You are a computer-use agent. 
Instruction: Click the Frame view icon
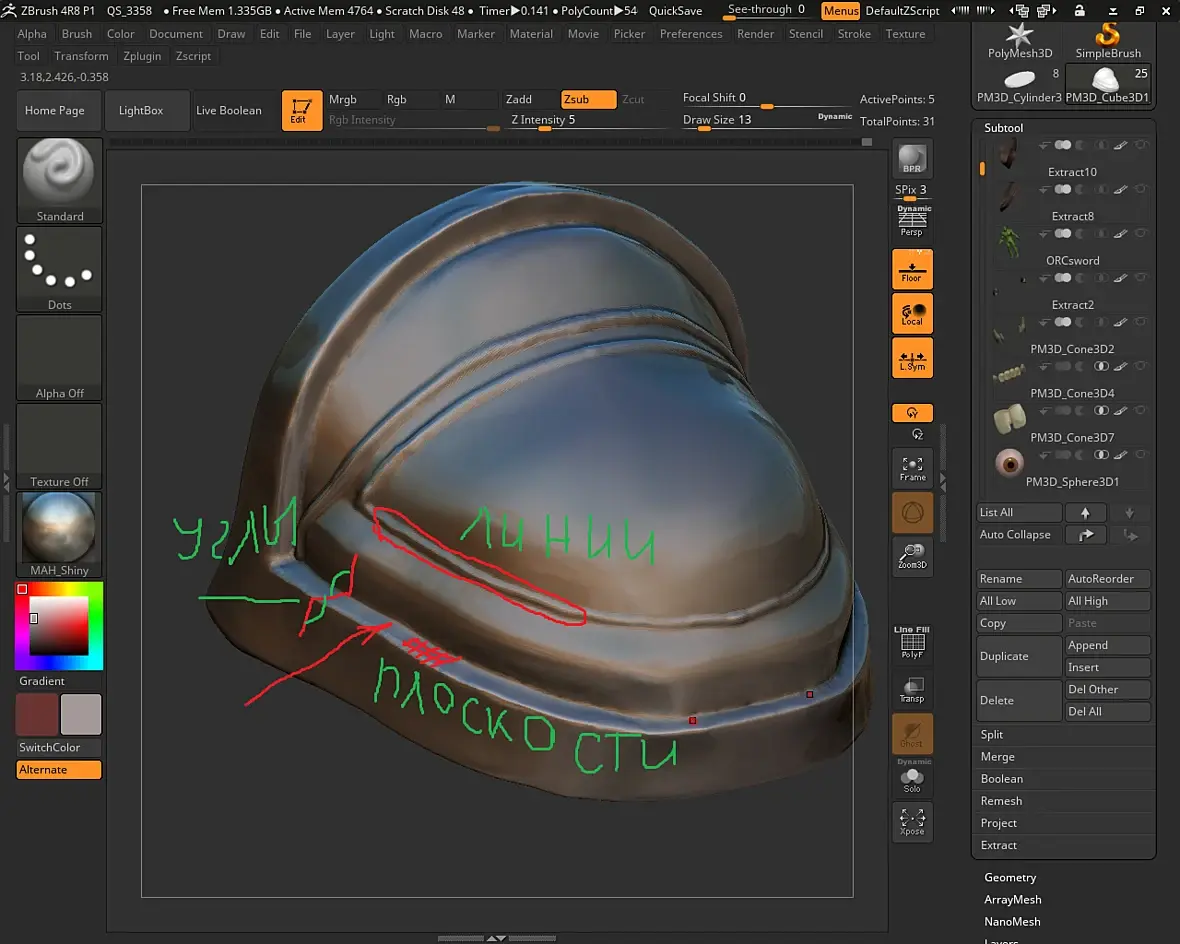point(912,468)
